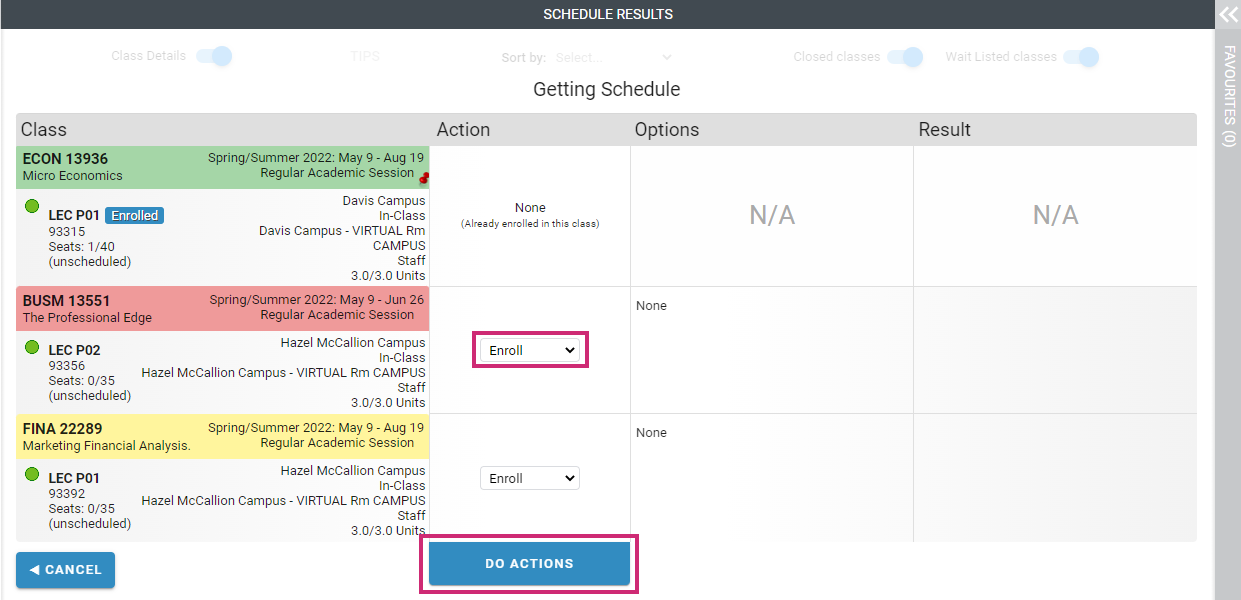Click 'Already enrolled in this class' note

pos(530,224)
